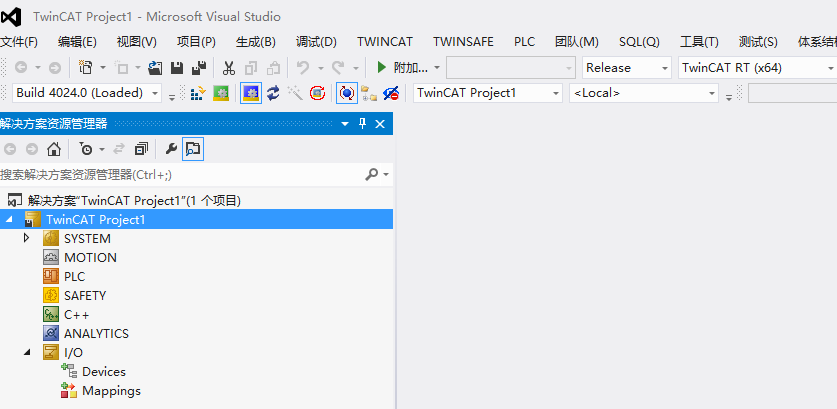Click the Toggle Free Run red-circle icon

(x=318, y=93)
